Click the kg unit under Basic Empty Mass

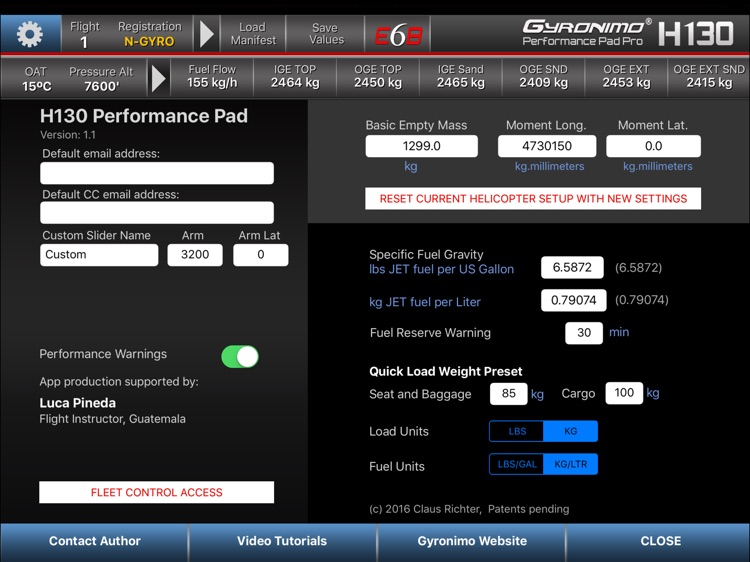tap(410, 166)
